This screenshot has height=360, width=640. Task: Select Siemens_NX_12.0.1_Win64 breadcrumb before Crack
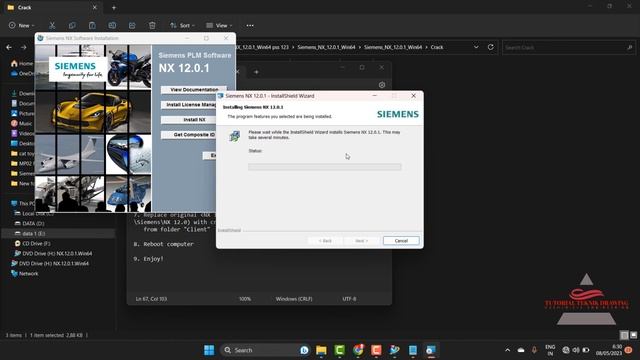point(393,47)
